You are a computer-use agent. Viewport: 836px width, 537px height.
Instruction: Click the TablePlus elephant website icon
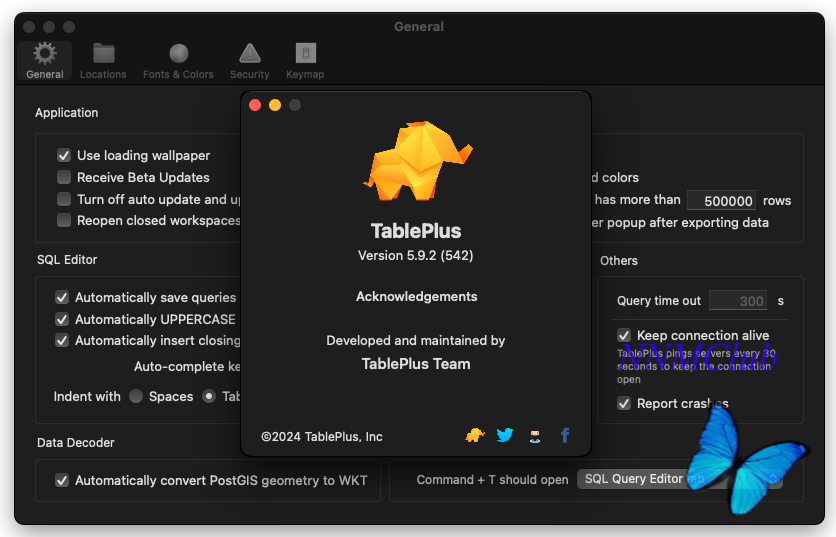(x=475, y=435)
